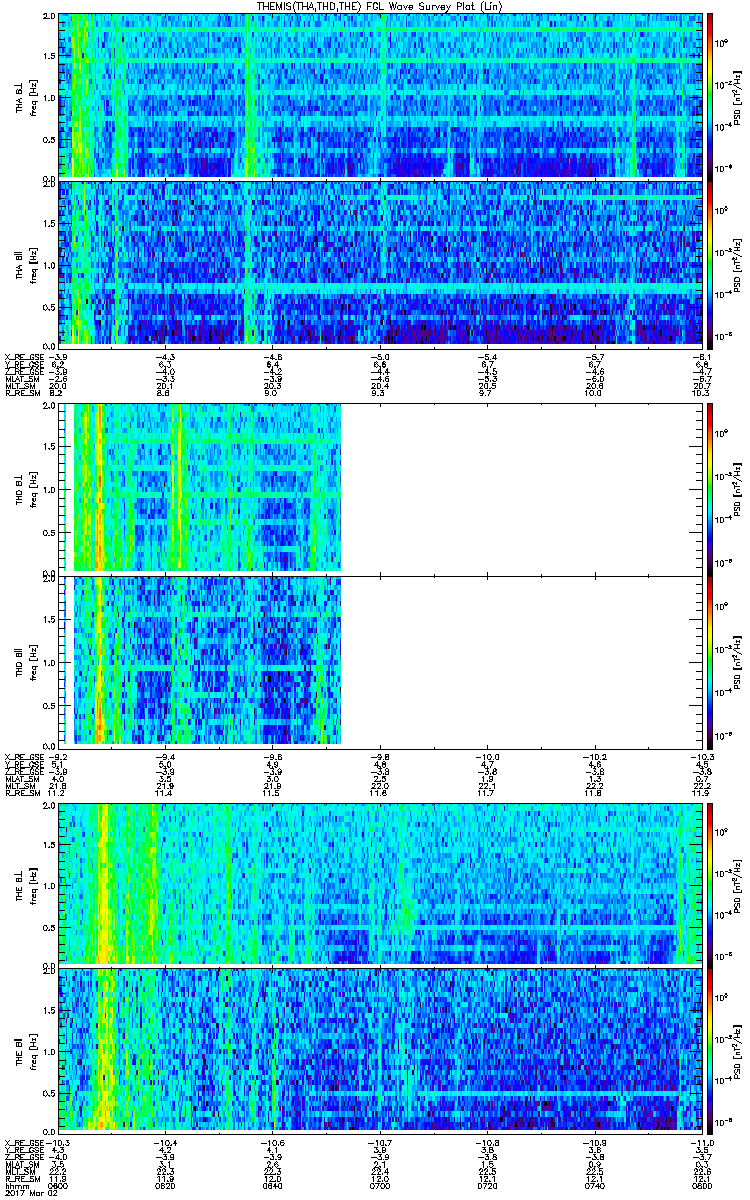This screenshot has height=1200, width=750.
Task: Click the THEMIS FGL Wave Survey Plot title
Action: (381, 6)
